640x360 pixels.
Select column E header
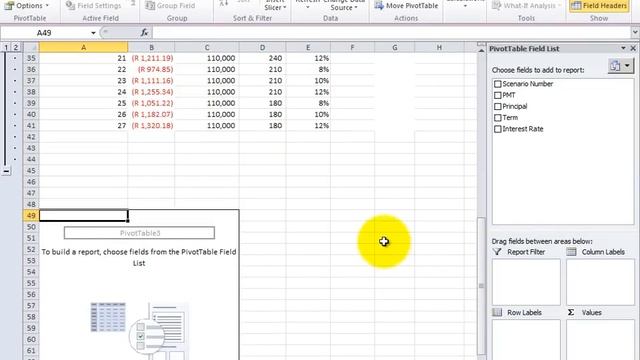pyautogui.click(x=308, y=47)
